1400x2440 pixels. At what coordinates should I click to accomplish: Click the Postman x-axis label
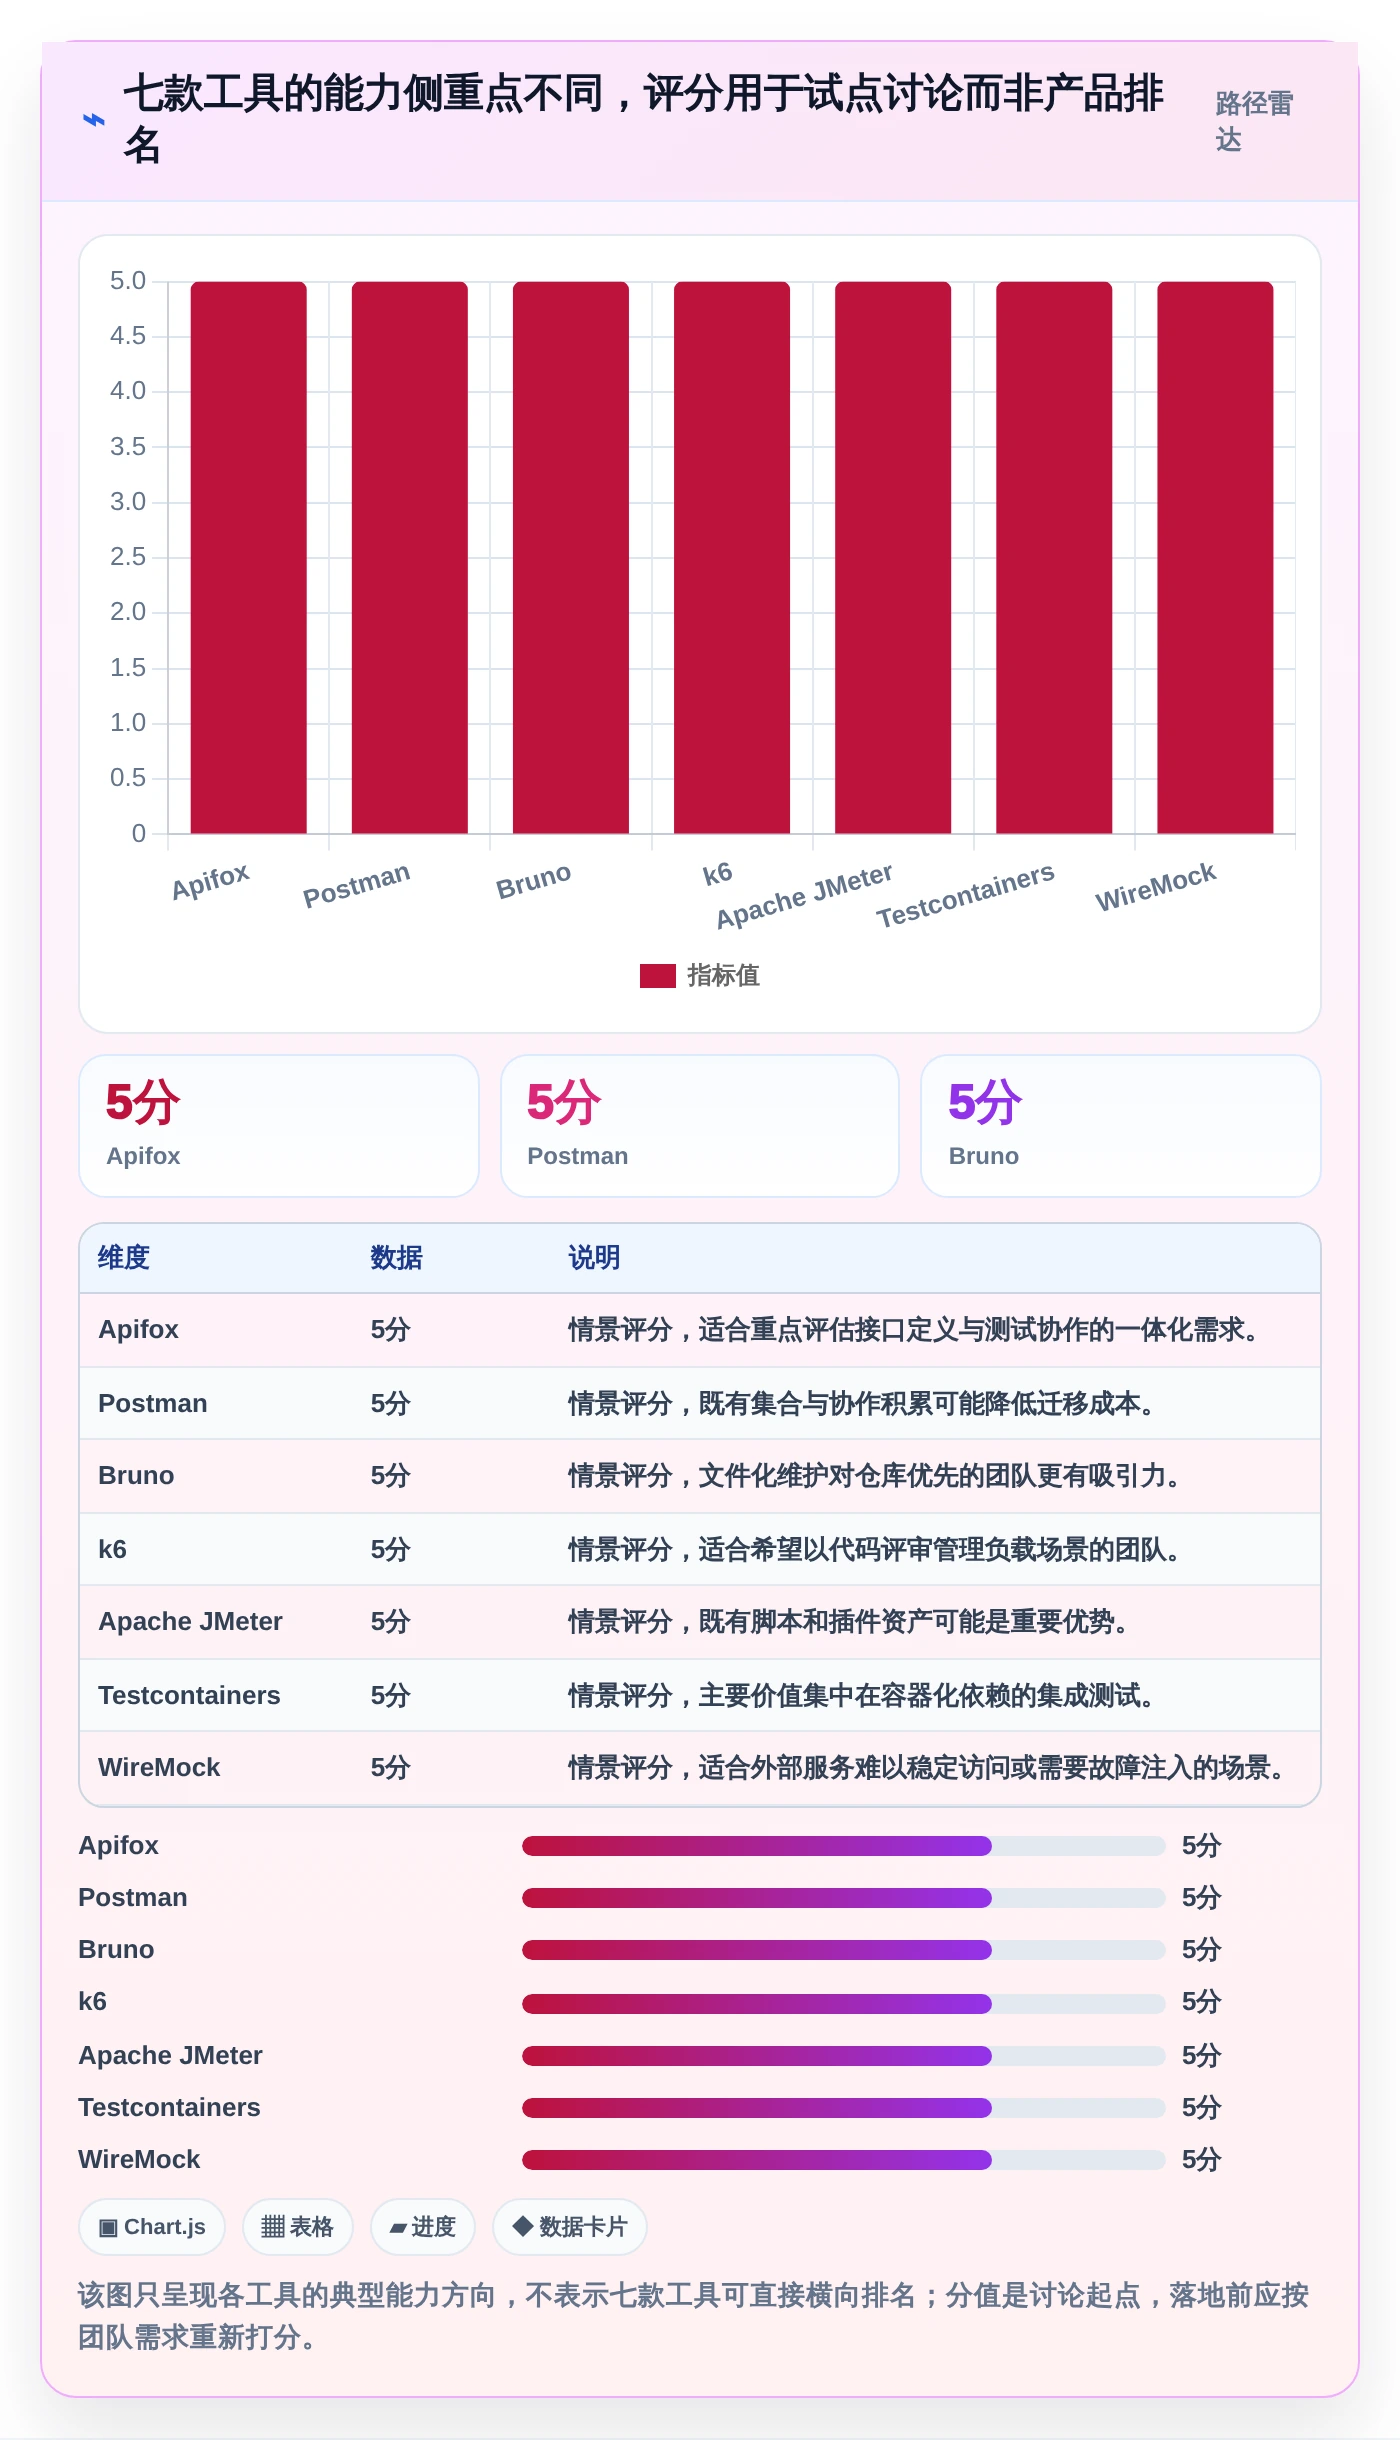coord(357,885)
